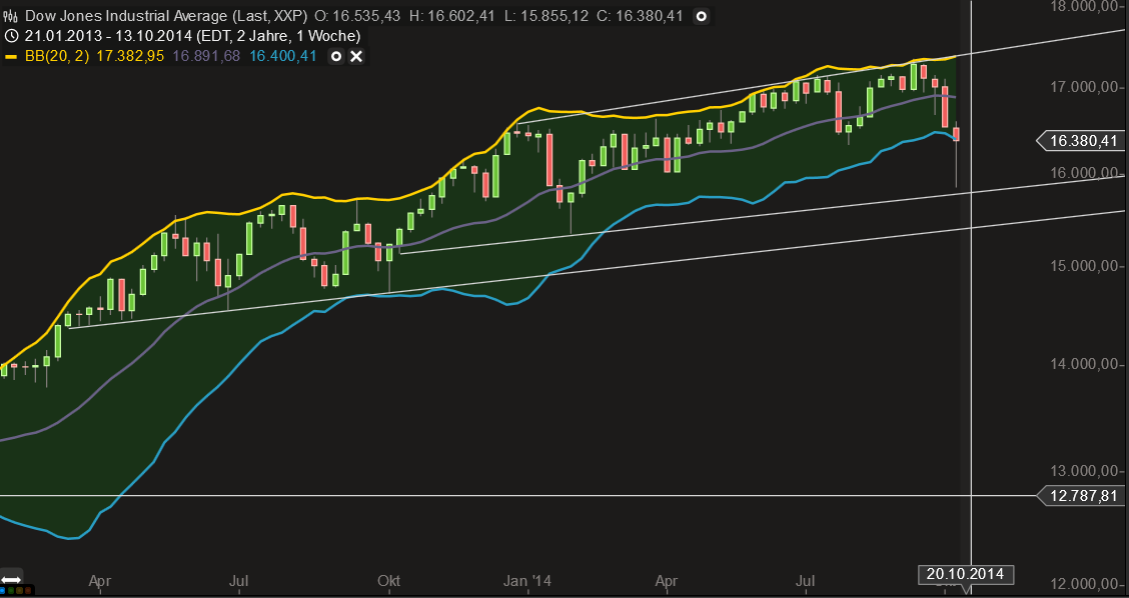The width and height of the screenshot is (1129, 598).
Task: Click time axis label 'Jan '14'
Action: [526, 580]
